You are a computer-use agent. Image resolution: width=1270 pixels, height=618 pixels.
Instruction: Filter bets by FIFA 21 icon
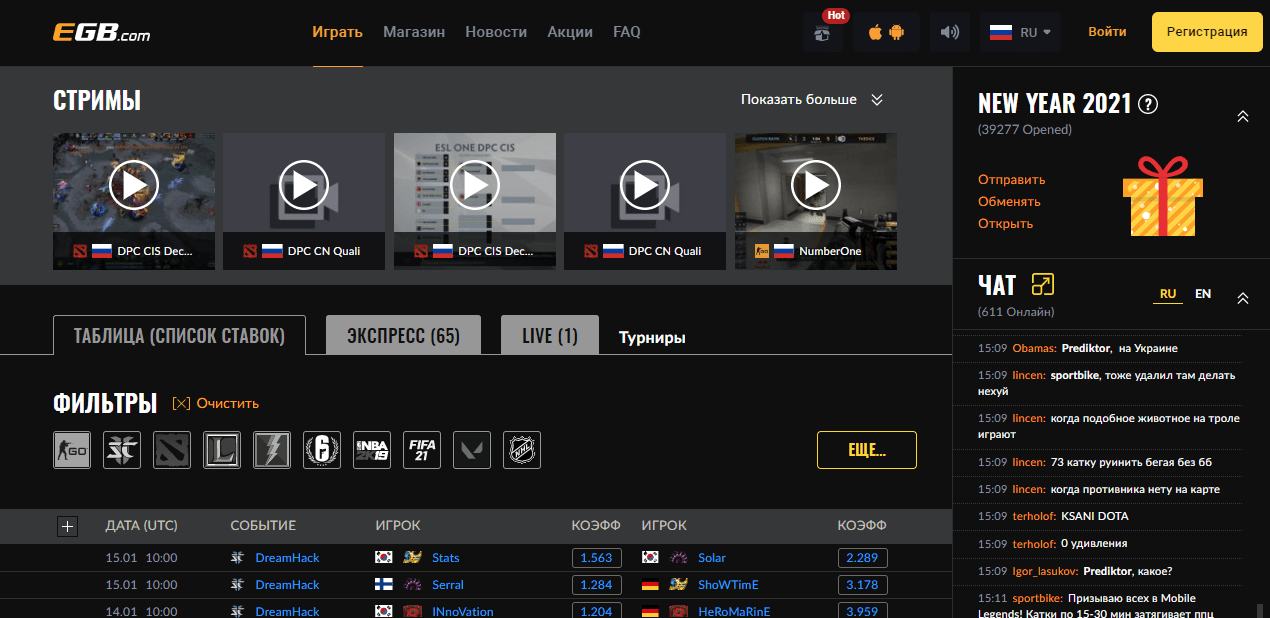coord(422,450)
